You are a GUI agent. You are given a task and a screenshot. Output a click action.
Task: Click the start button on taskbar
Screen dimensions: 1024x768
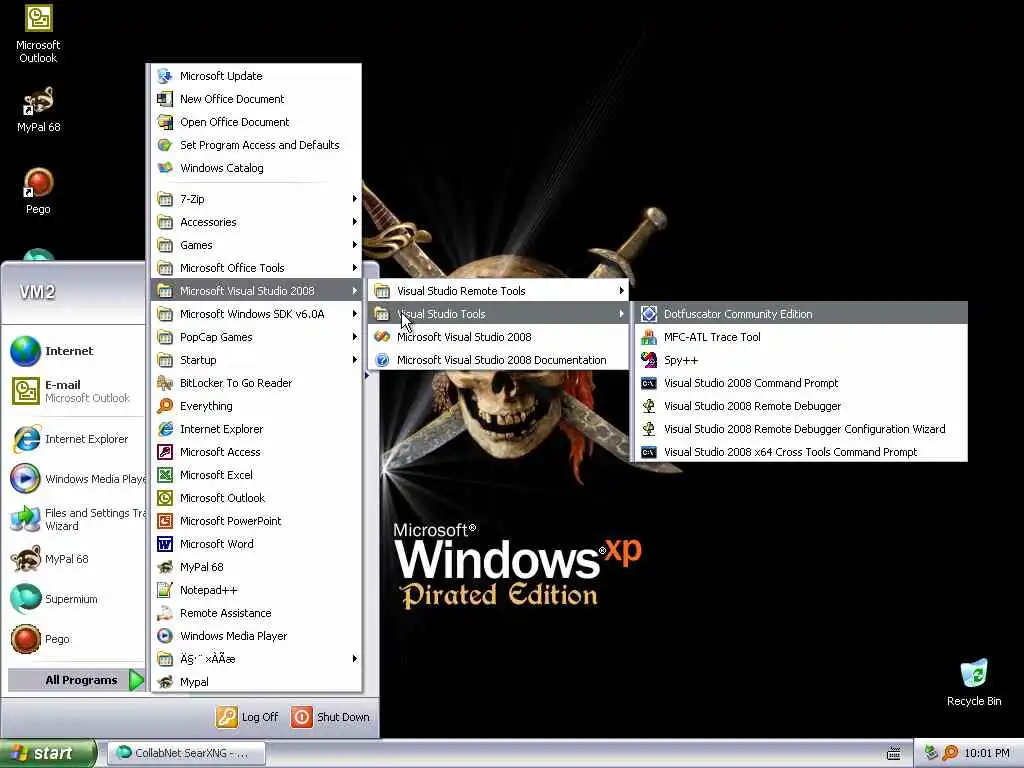tap(47, 754)
